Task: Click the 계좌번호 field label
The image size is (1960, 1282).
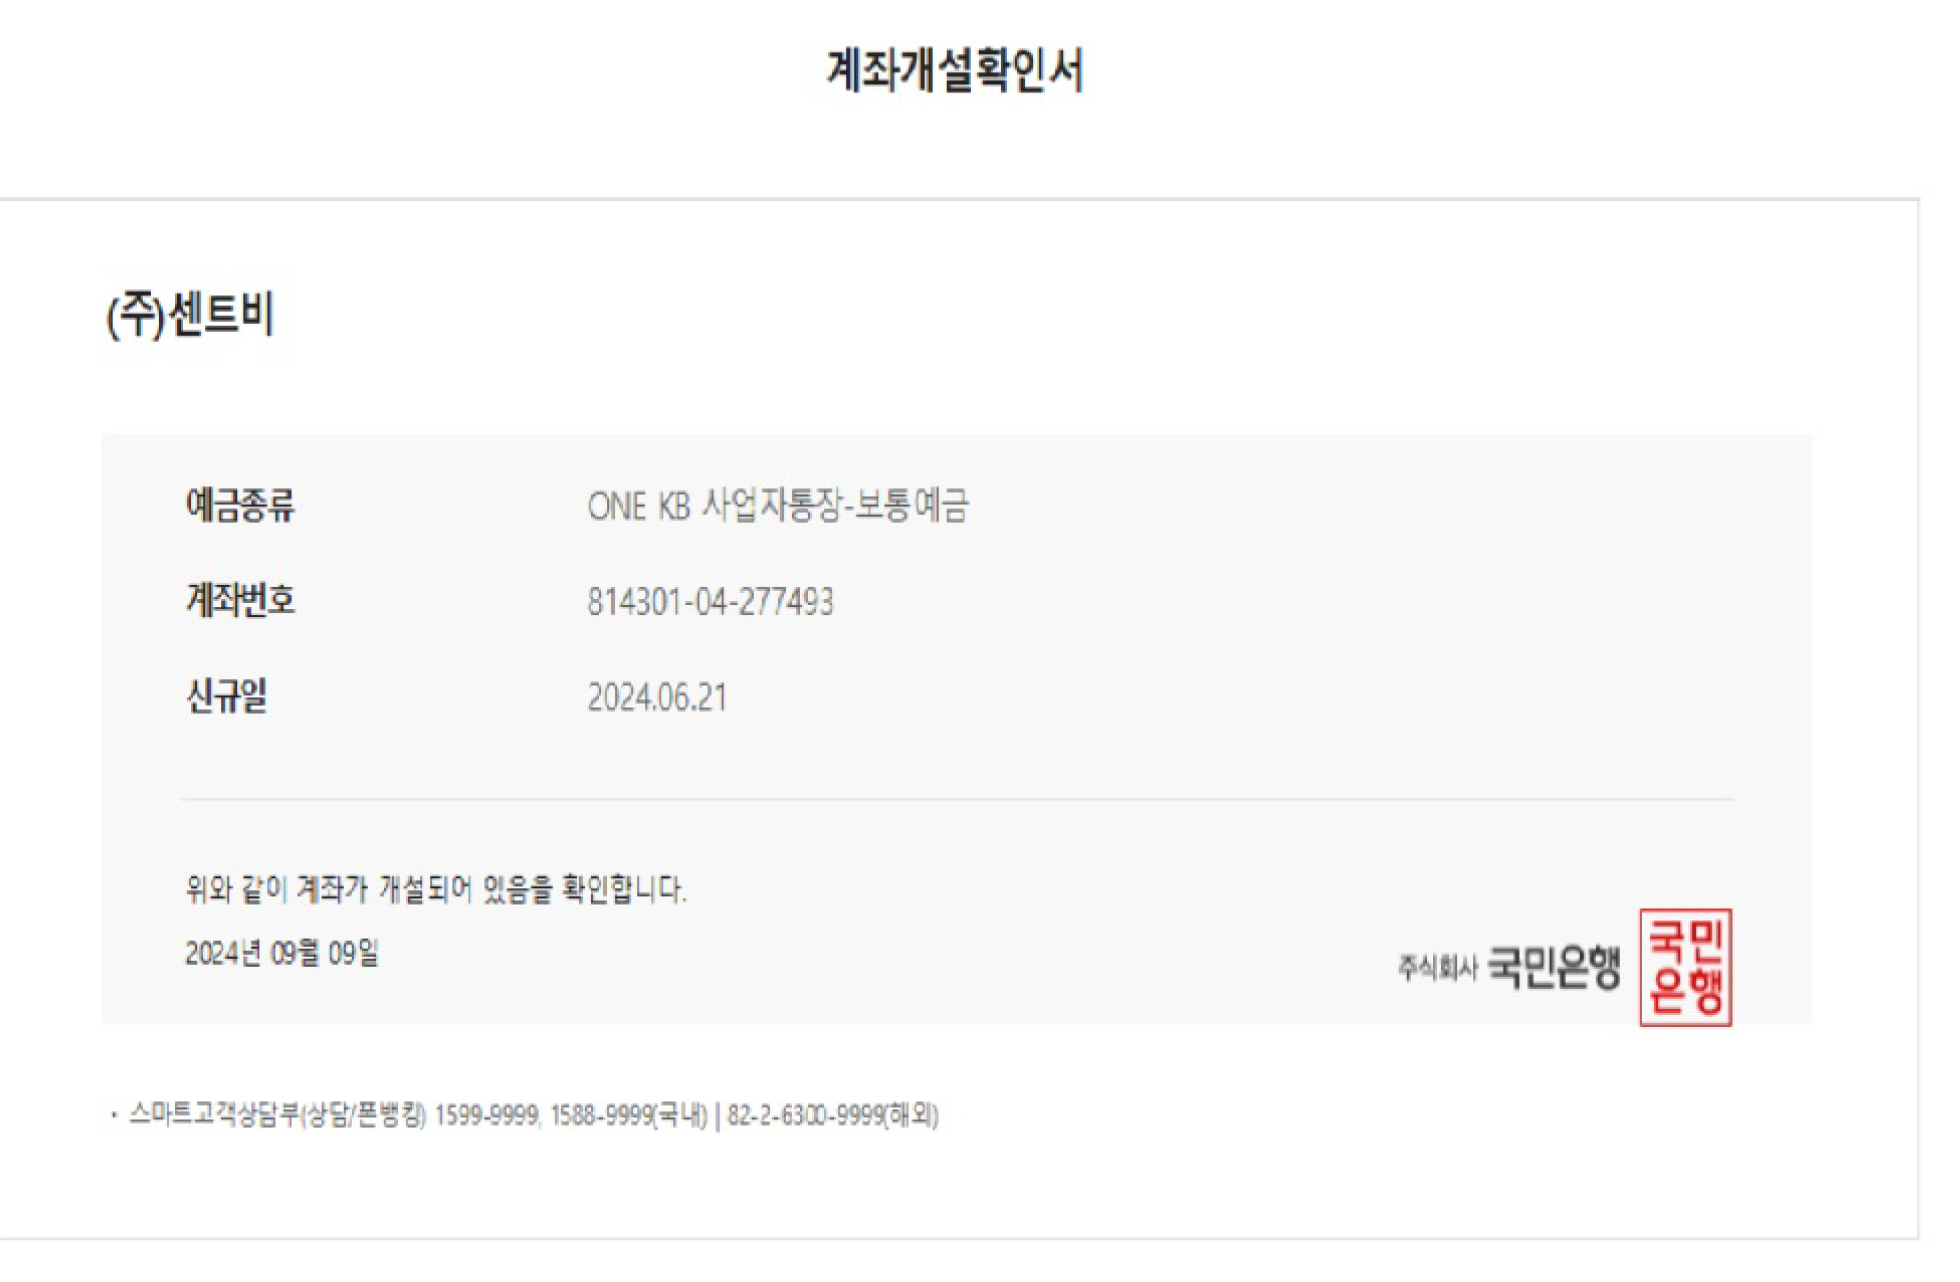Action: click(x=240, y=601)
